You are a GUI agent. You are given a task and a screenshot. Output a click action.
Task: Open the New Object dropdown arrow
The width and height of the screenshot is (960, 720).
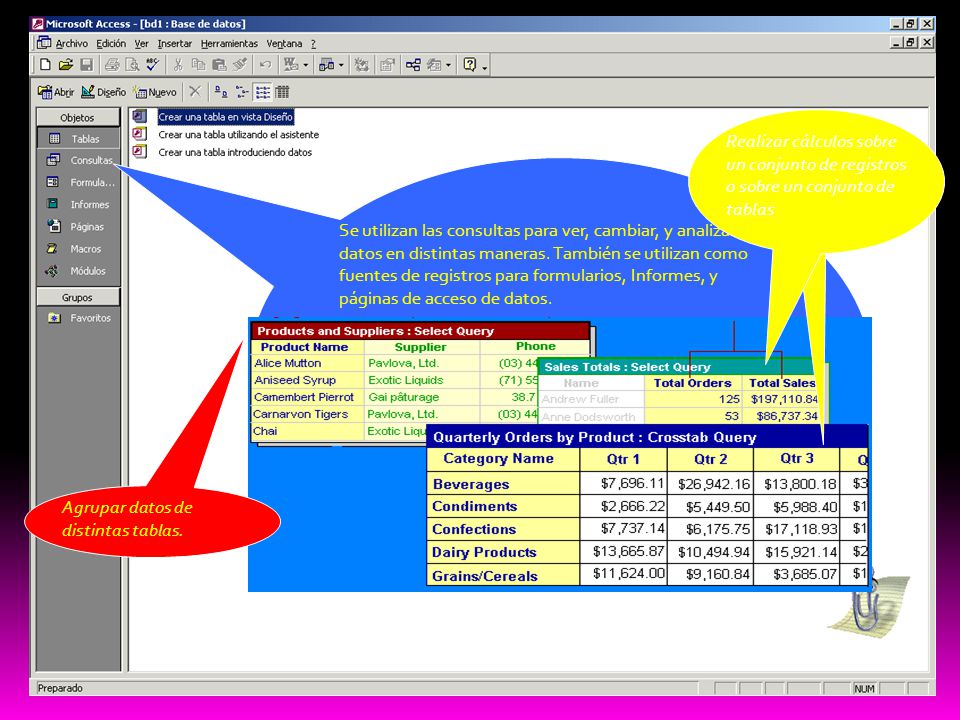click(x=448, y=65)
